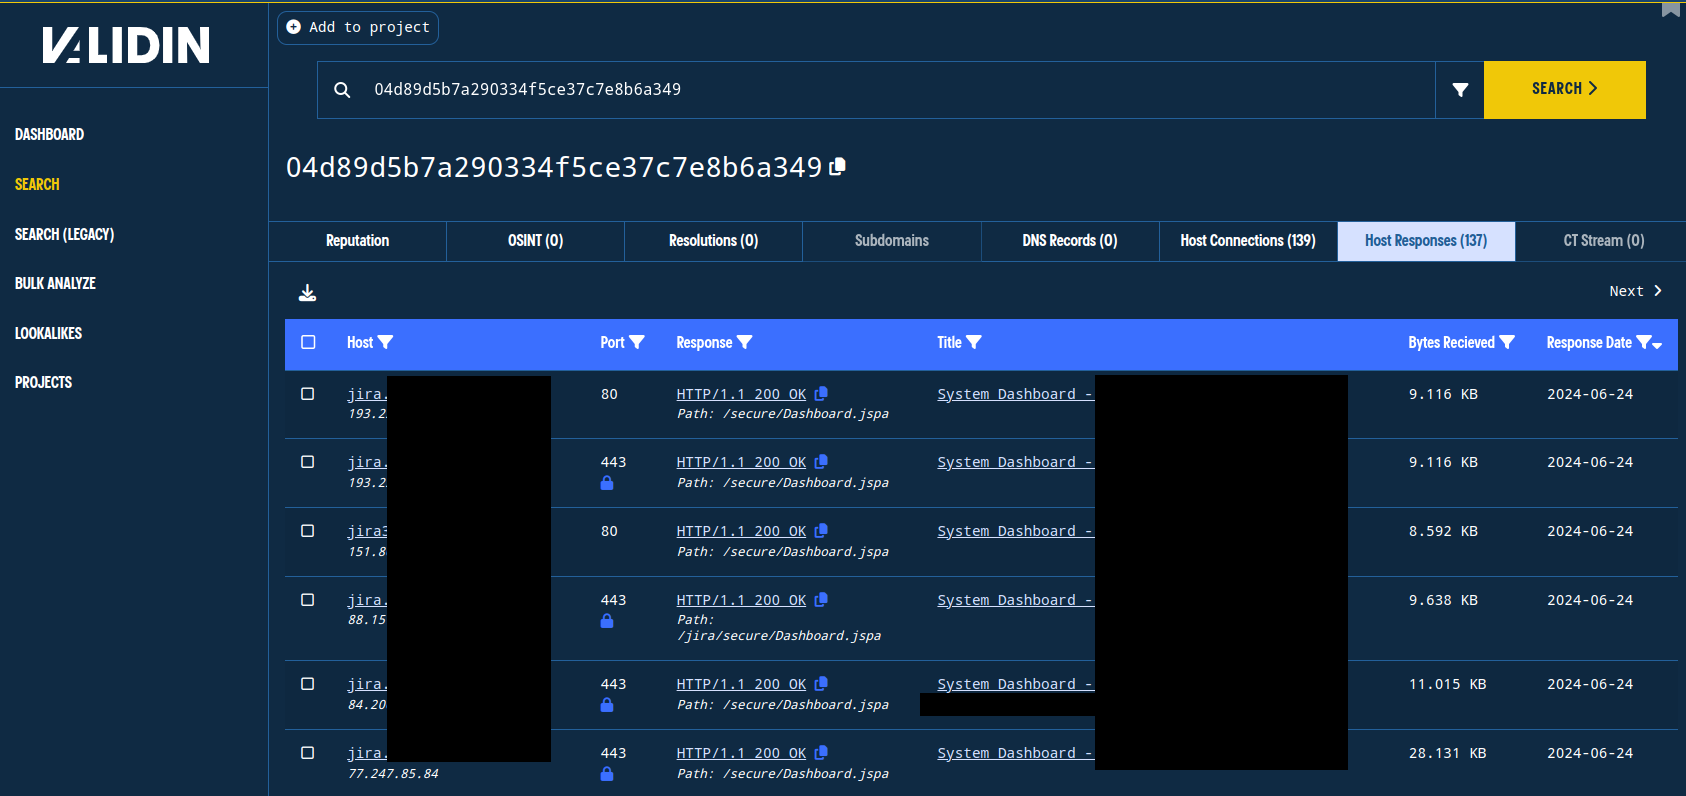Copy response of the 9.116 KB port 80 row

point(821,394)
